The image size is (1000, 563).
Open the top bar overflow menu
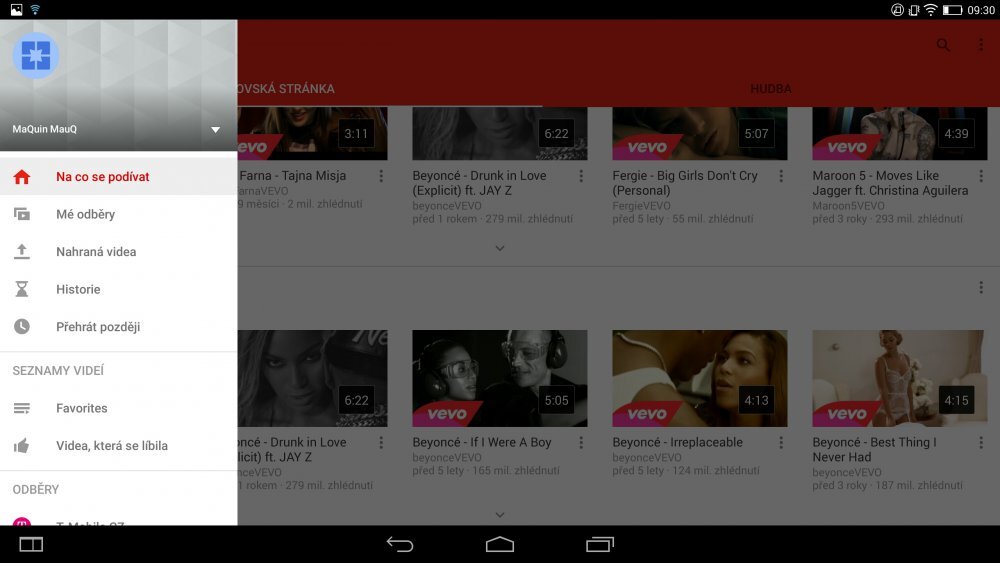pos(978,45)
